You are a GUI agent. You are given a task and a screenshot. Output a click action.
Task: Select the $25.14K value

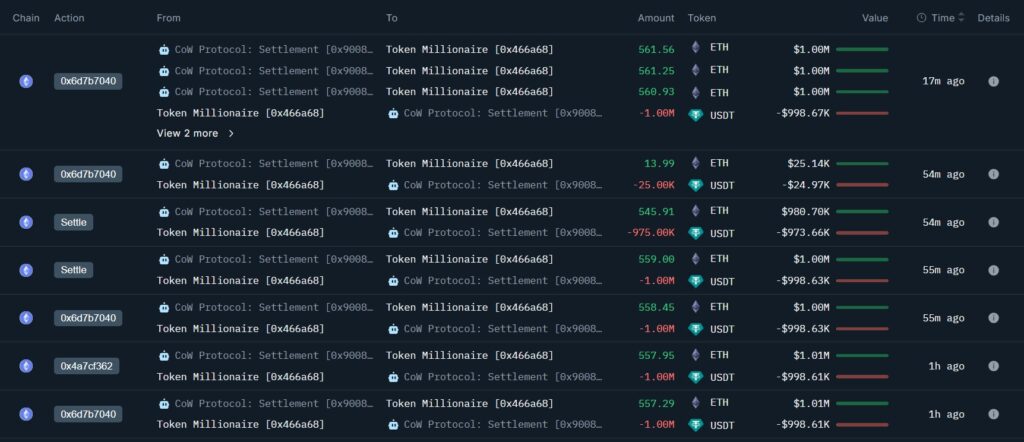coord(808,163)
